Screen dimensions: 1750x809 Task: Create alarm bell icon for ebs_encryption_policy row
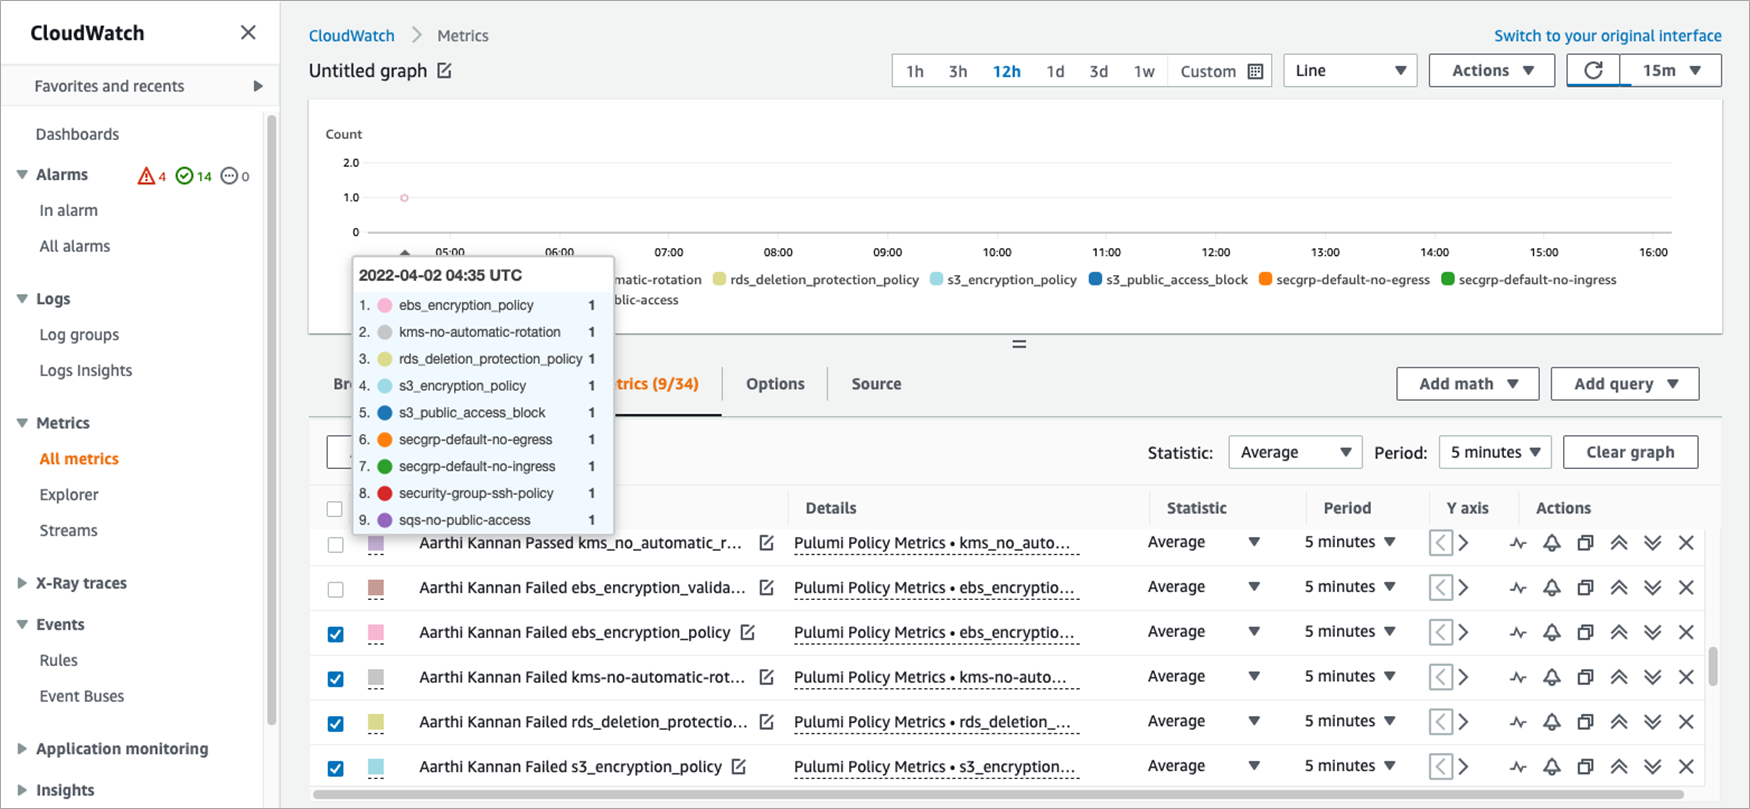click(x=1551, y=632)
